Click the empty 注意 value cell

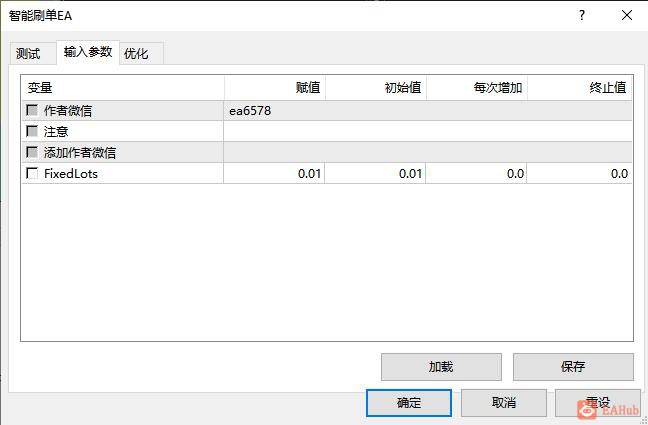[x=428, y=131]
